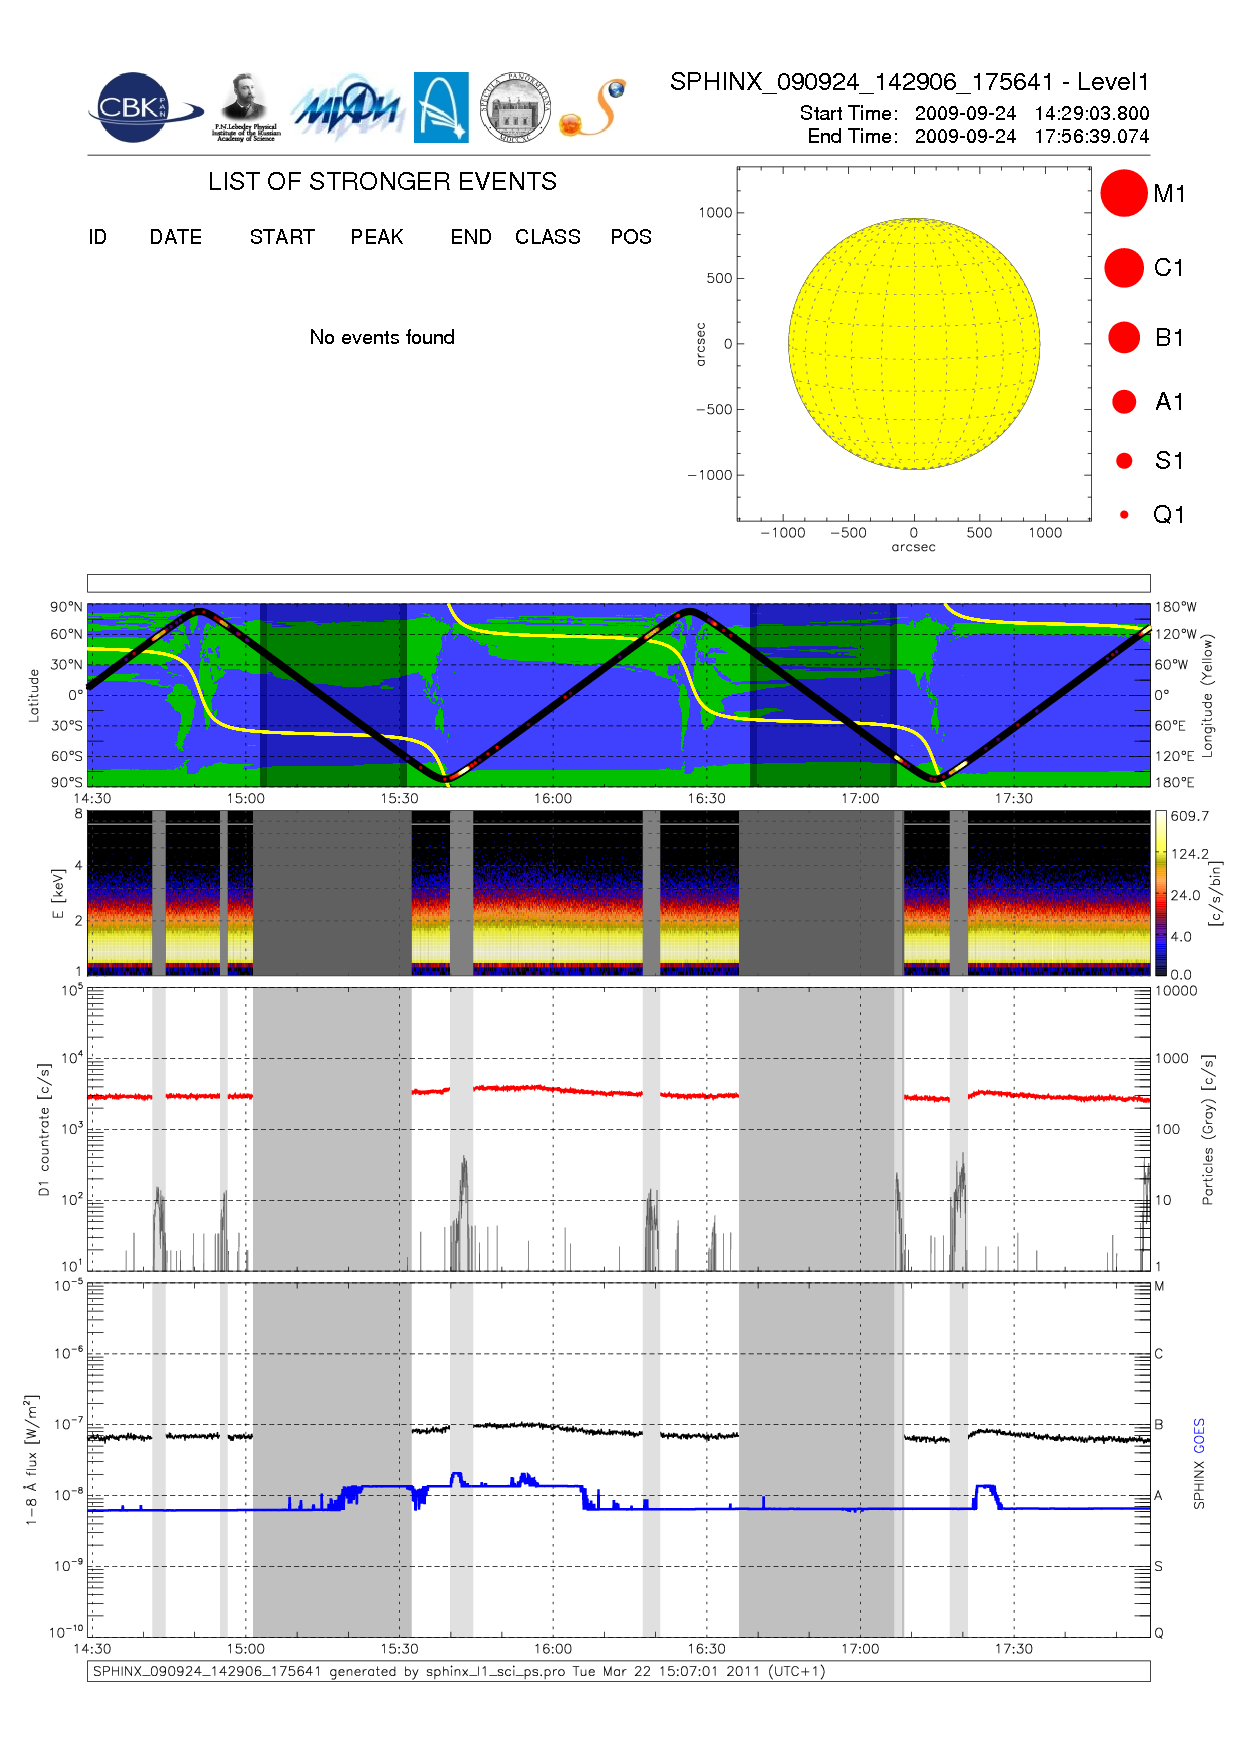The width and height of the screenshot is (1240, 1754).
Task: Click the PEAK column header
Action: pyautogui.click(x=377, y=237)
